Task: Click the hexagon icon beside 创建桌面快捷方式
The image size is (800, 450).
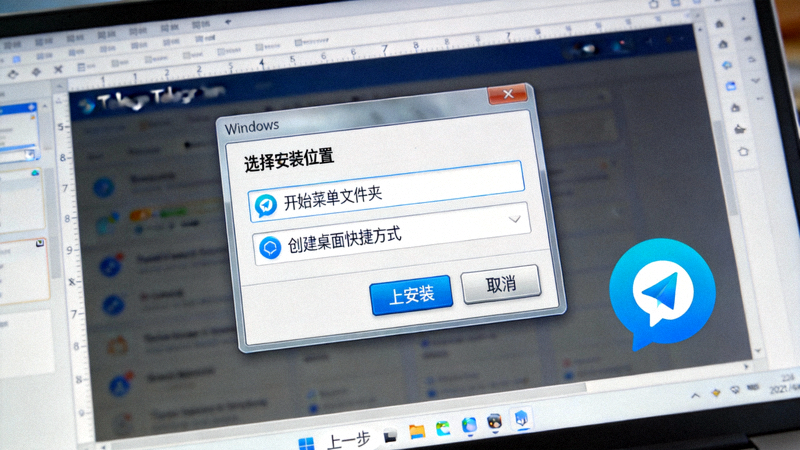Action: click(x=270, y=248)
